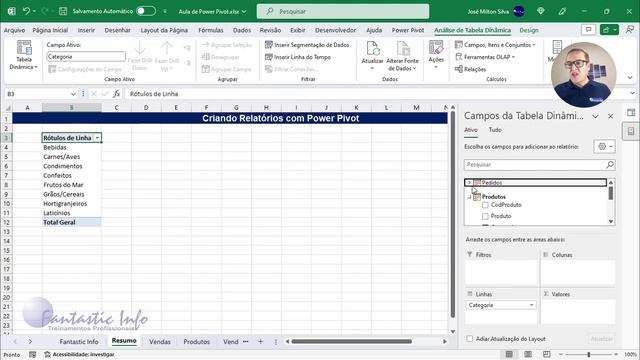Close the Campos da Tabela Dinâmica pane
This screenshot has width=640, height=360.
click(x=611, y=116)
